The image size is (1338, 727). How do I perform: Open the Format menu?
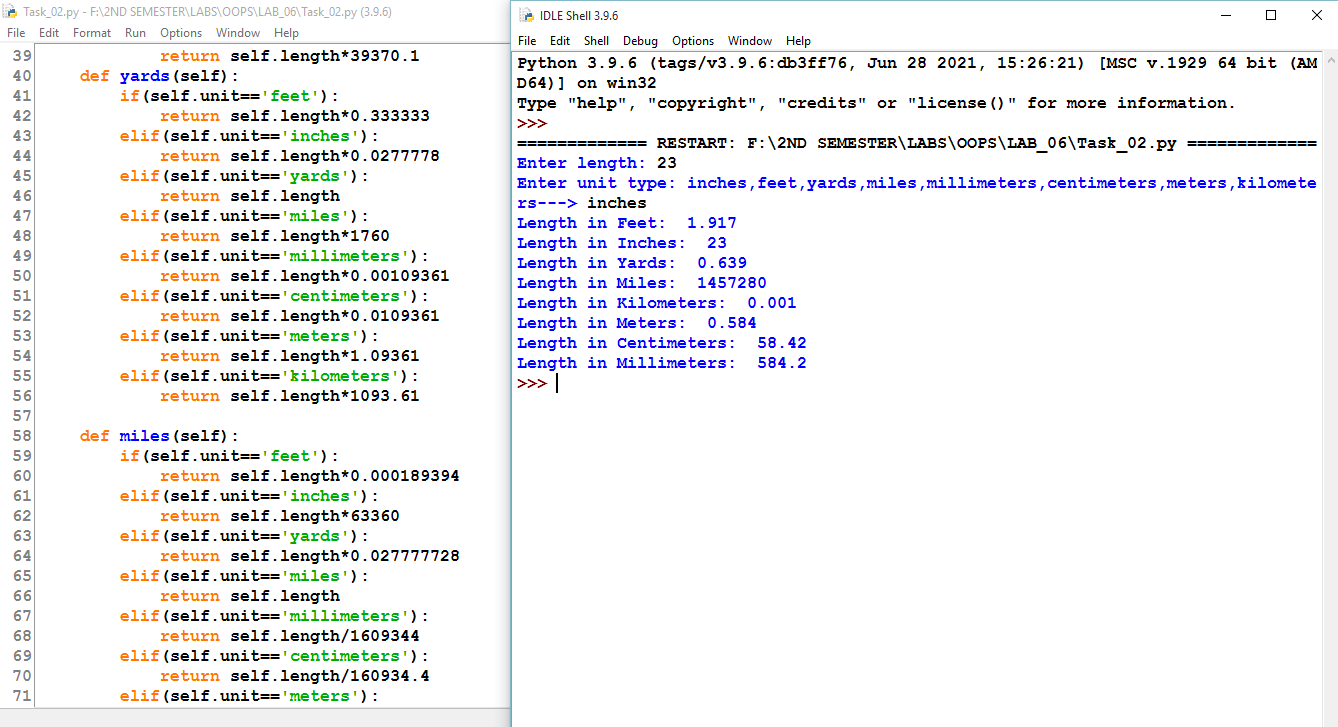pyautogui.click(x=91, y=32)
